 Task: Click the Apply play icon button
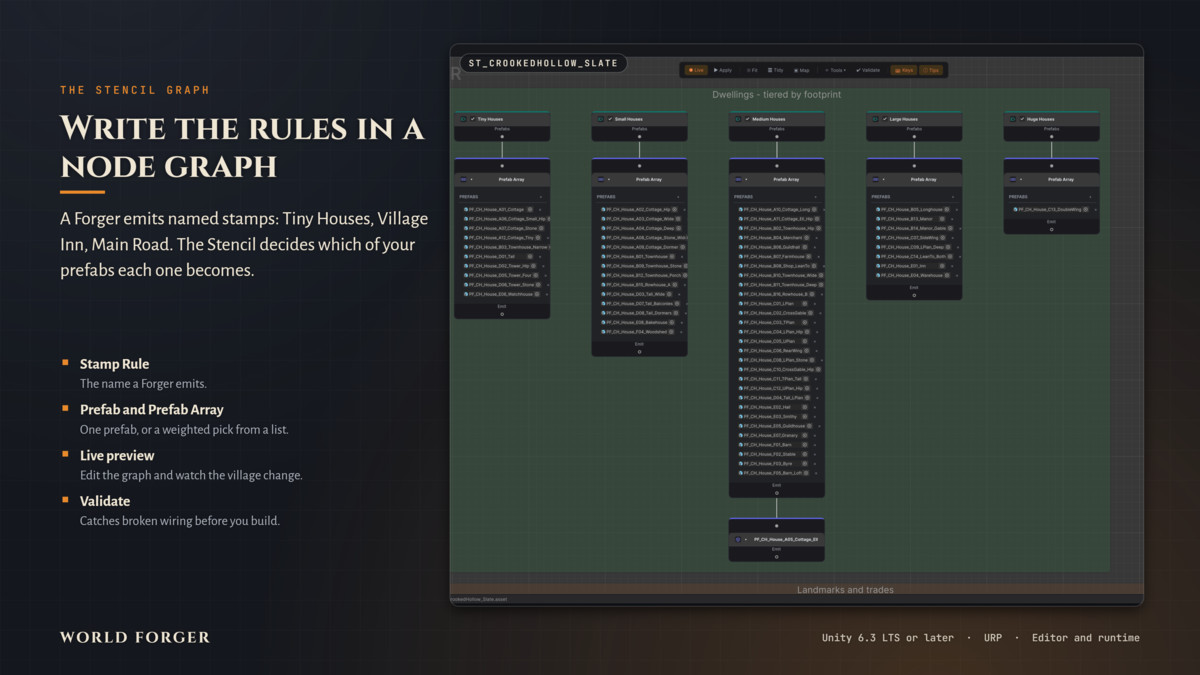(x=722, y=70)
